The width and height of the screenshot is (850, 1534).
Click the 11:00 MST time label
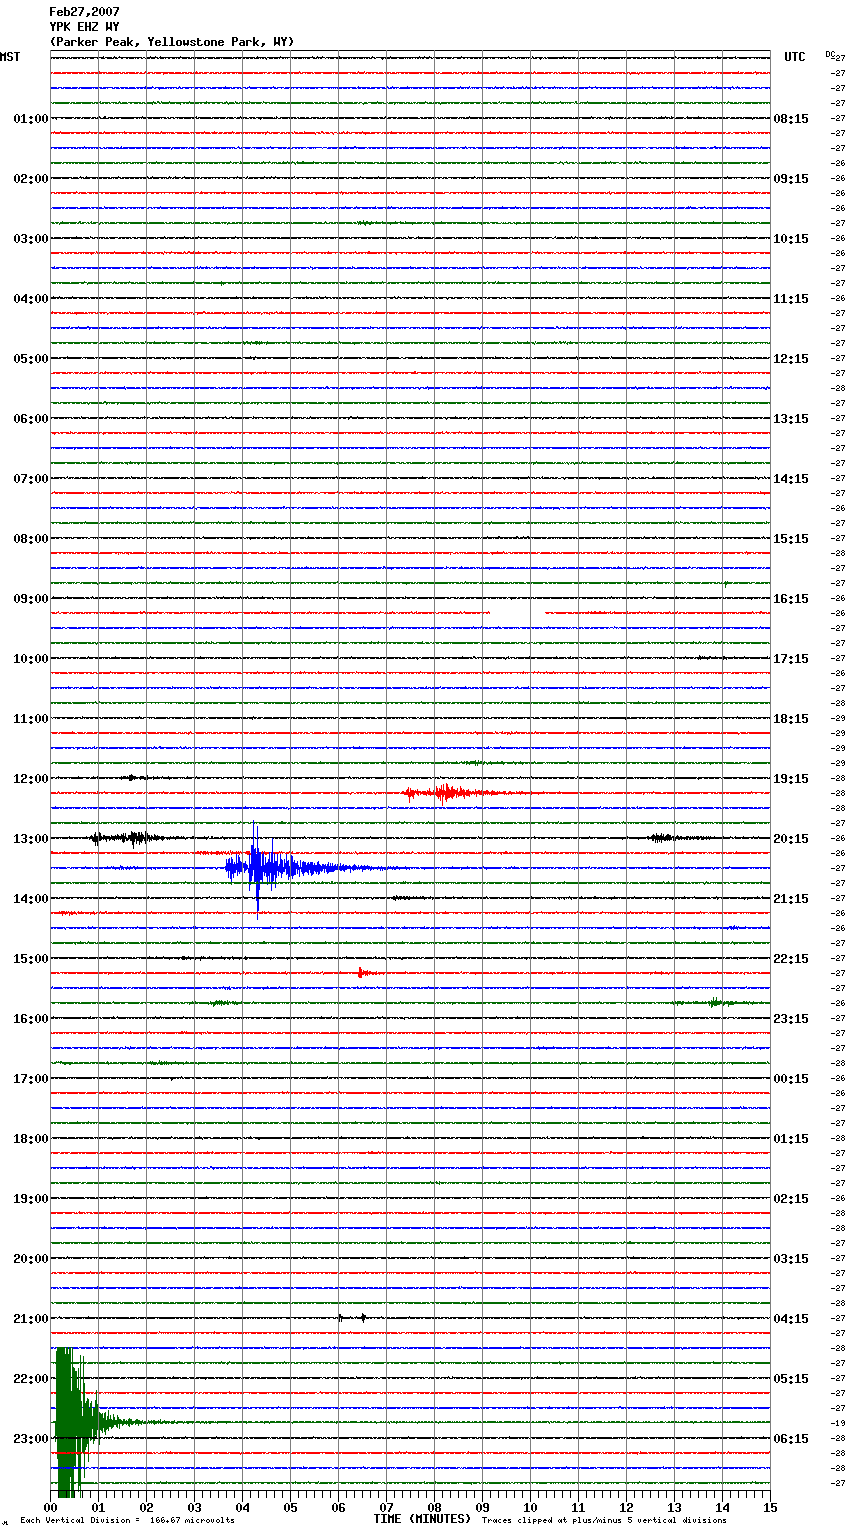pyautogui.click(x=30, y=719)
